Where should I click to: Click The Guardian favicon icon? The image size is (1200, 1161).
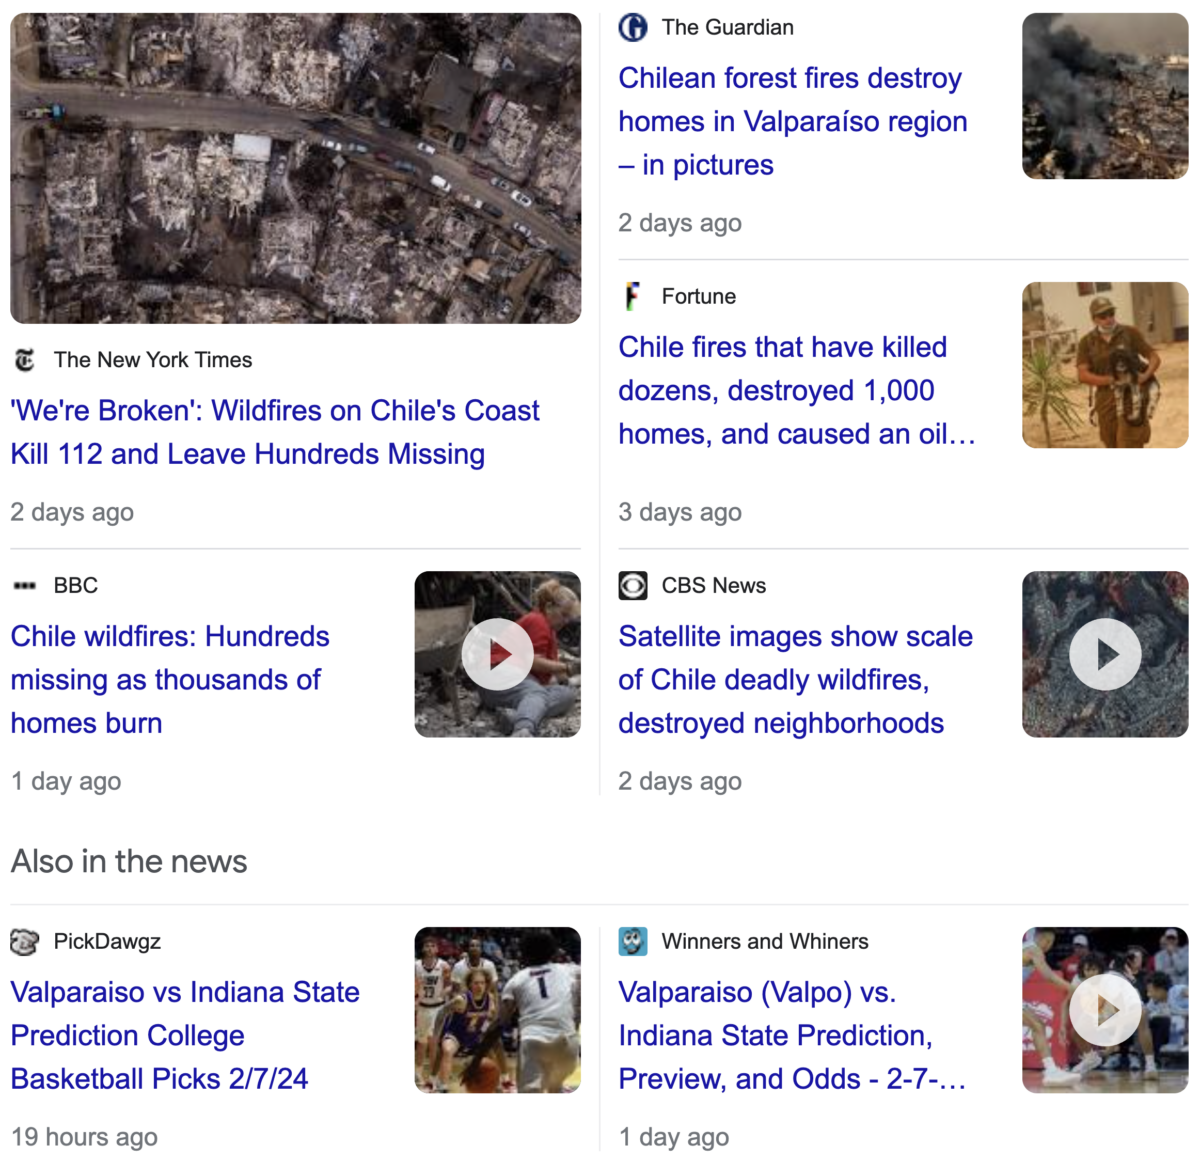(633, 27)
